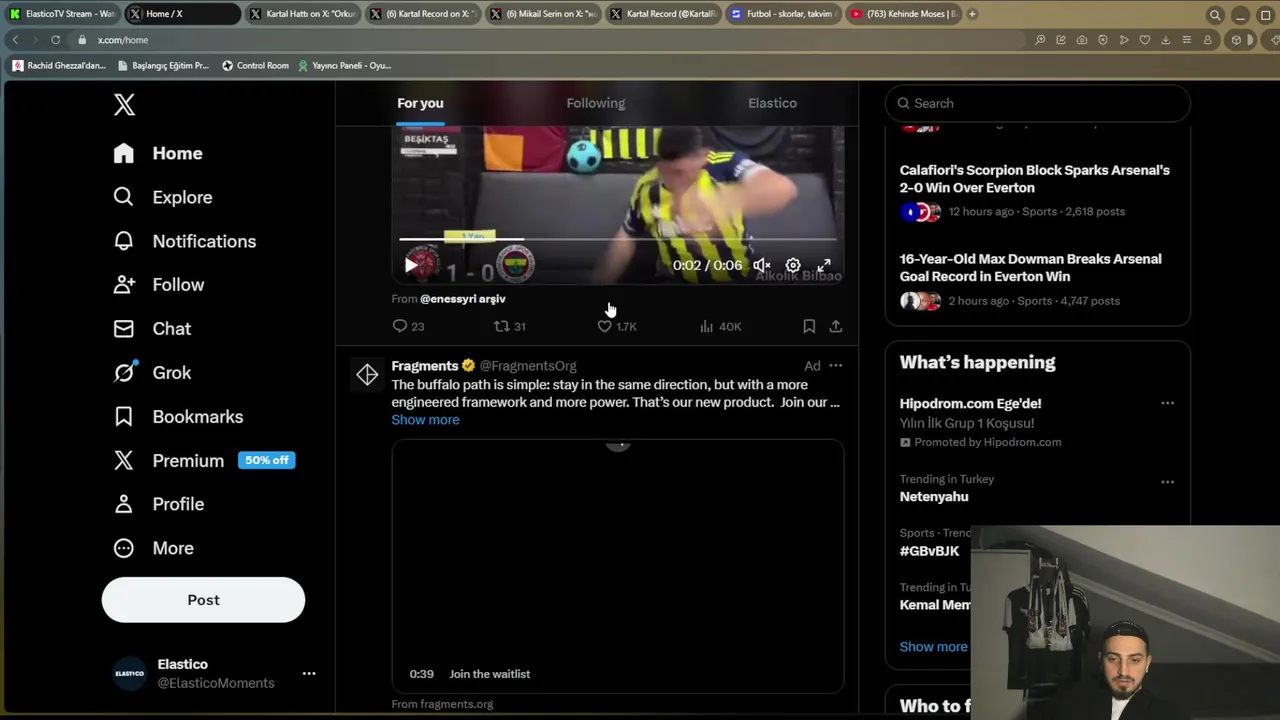Open the #GBvBJK trend
1280x720 pixels.
pyautogui.click(x=929, y=551)
